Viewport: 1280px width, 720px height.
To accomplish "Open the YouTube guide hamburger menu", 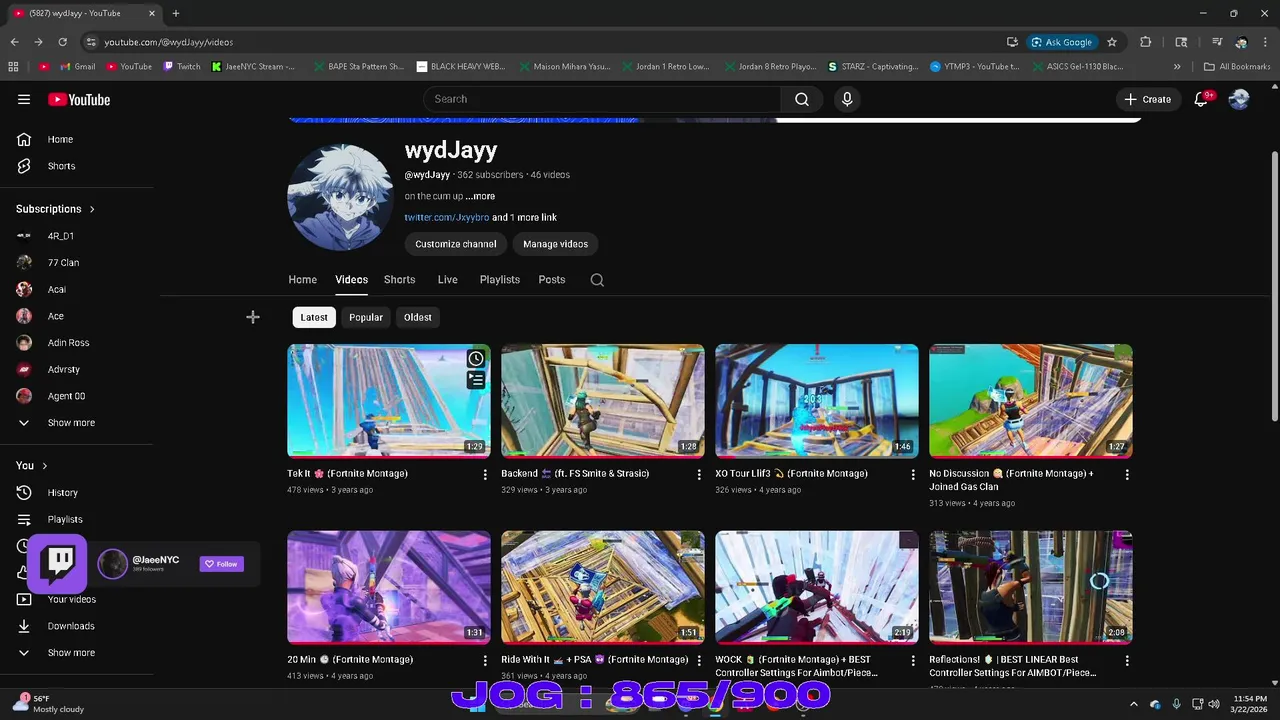I will pyautogui.click(x=24, y=99).
